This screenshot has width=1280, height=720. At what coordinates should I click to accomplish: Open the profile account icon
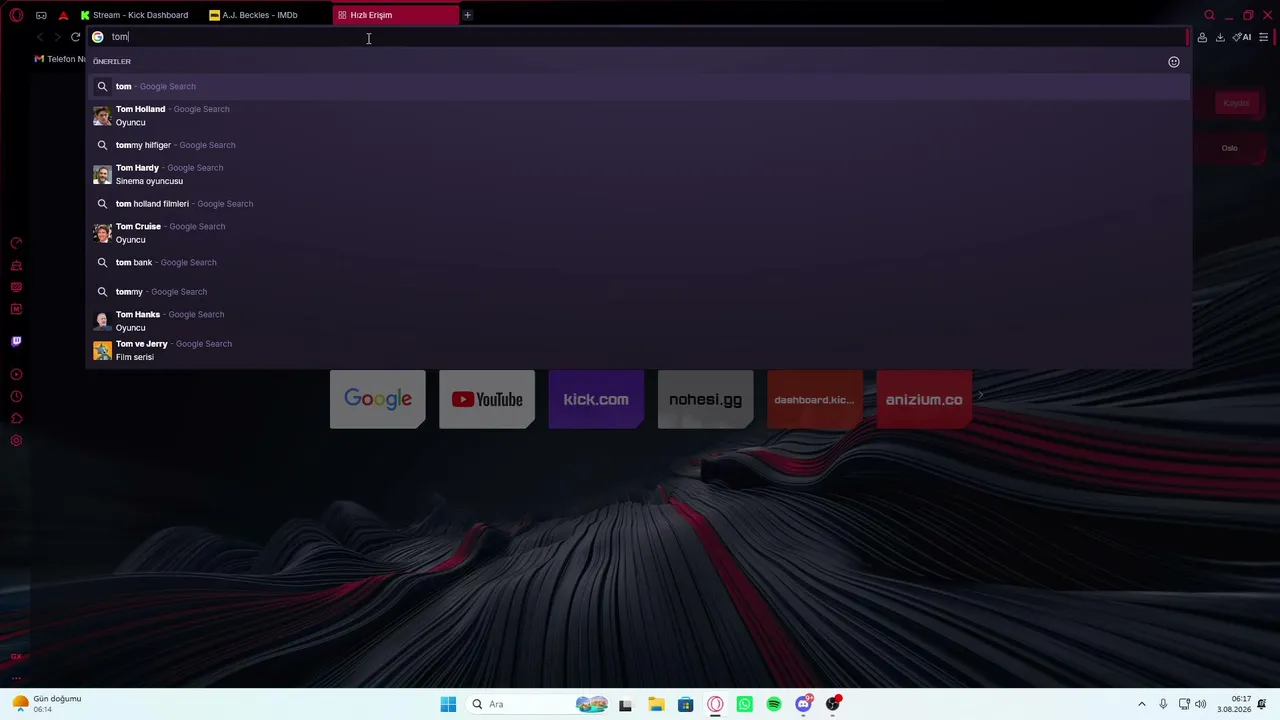pyautogui.click(x=1202, y=37)
